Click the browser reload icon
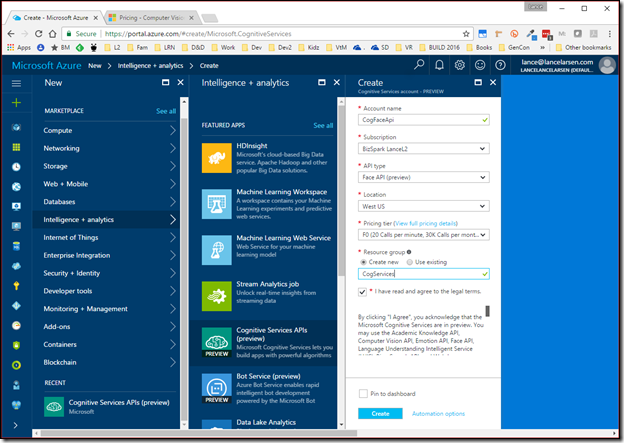624x443 pixels. point(38,34)
